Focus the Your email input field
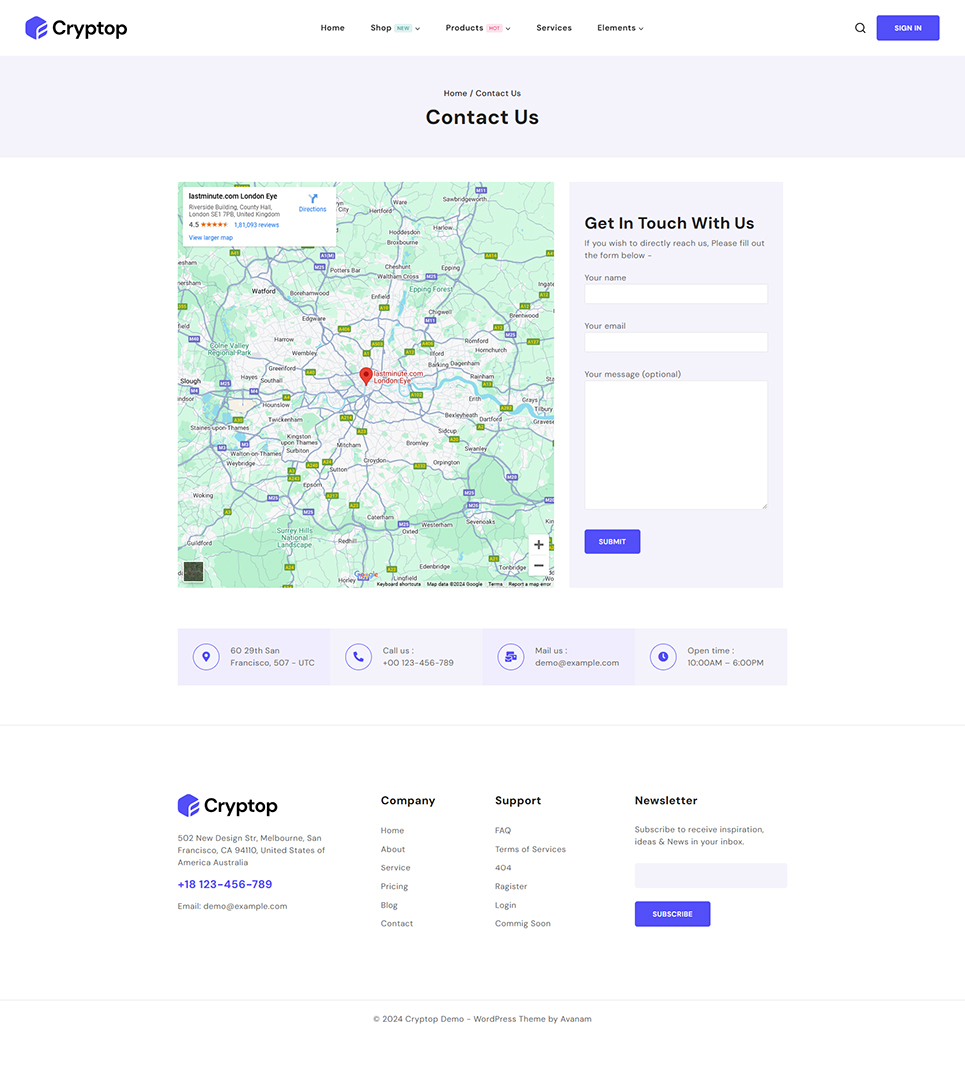Screen dimensions: 965x1071 coord(676,342)
